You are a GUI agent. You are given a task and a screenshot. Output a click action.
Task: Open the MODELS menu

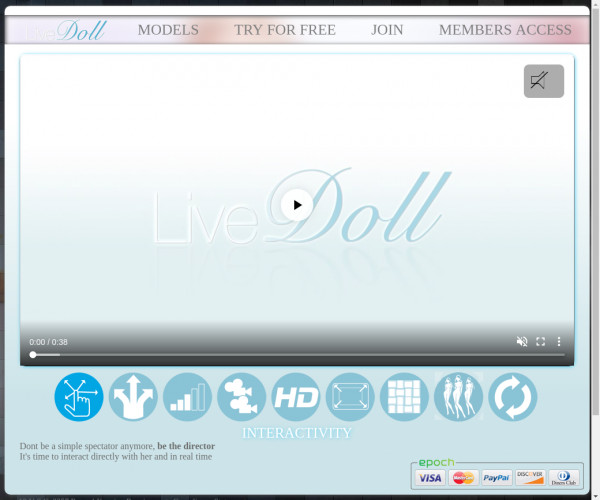[168, 30]
